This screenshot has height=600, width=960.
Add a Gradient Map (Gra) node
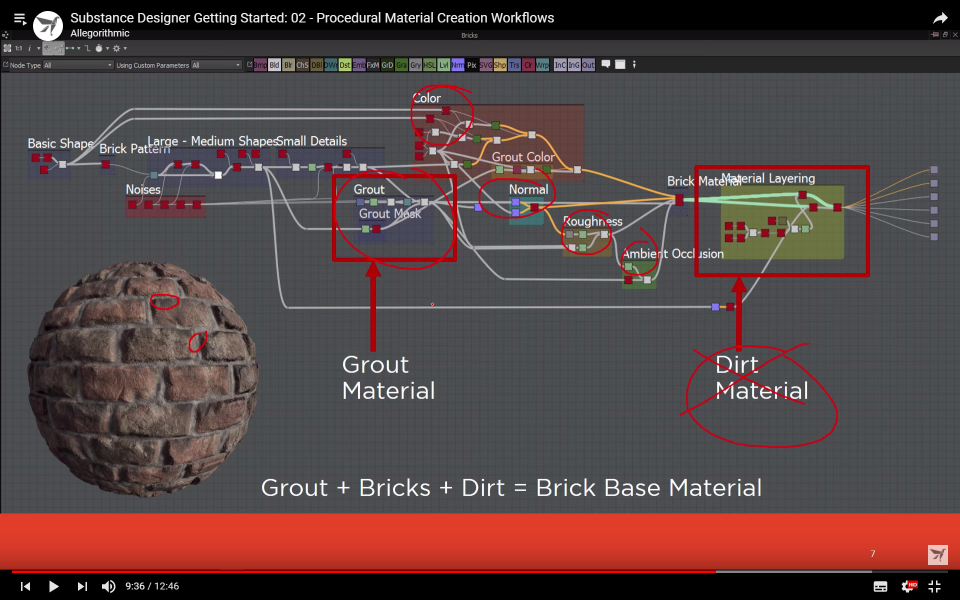point(401,65)
